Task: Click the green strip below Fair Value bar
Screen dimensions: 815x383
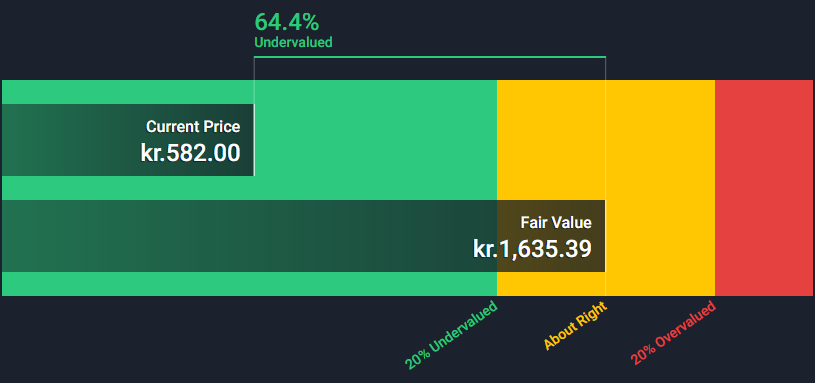Action: click(x=249, y=284)
